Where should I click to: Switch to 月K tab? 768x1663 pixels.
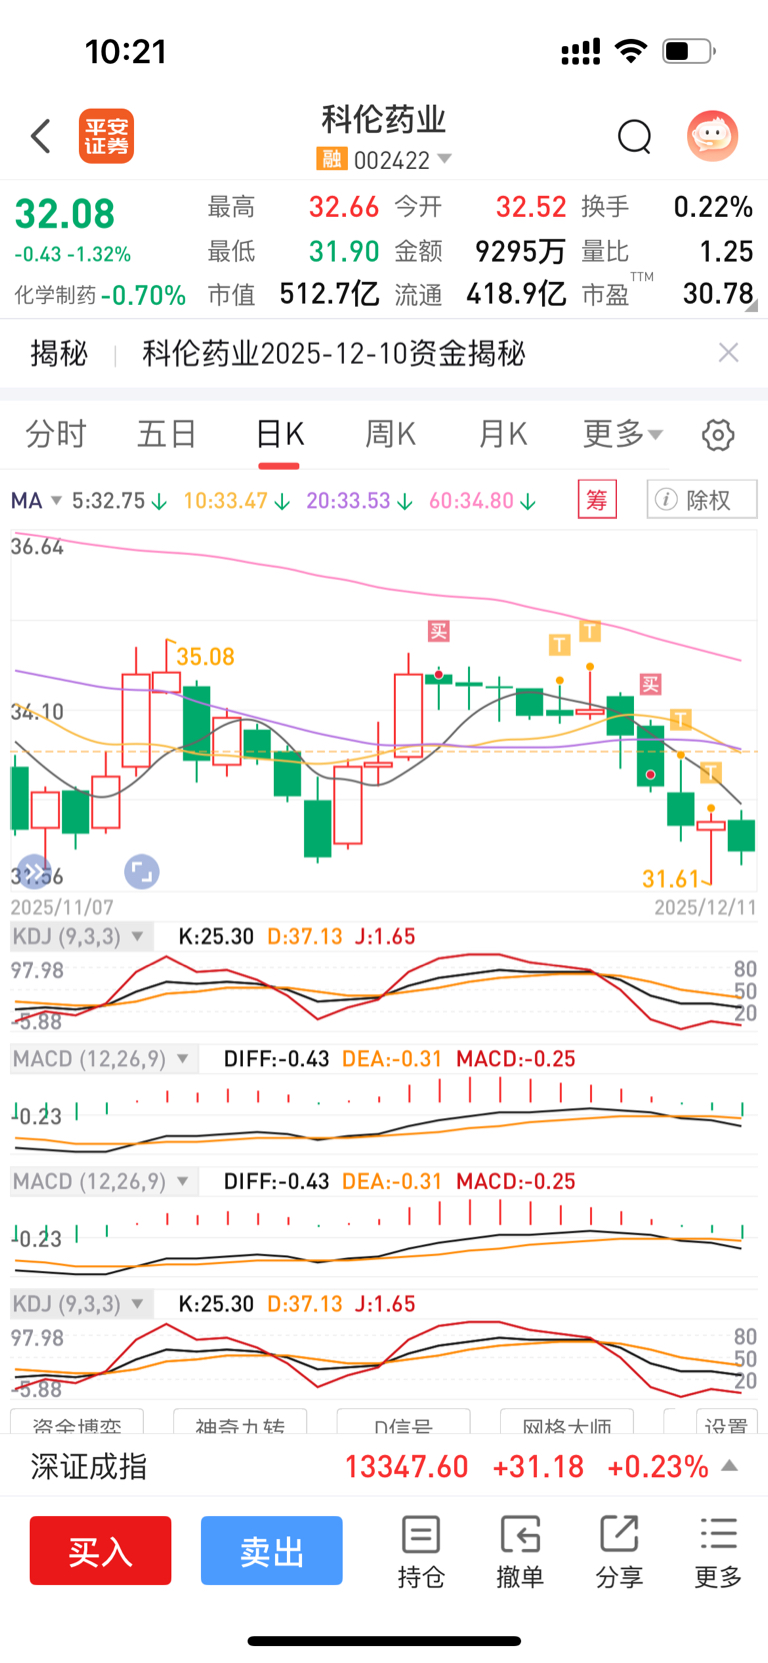tap(502, 434)
